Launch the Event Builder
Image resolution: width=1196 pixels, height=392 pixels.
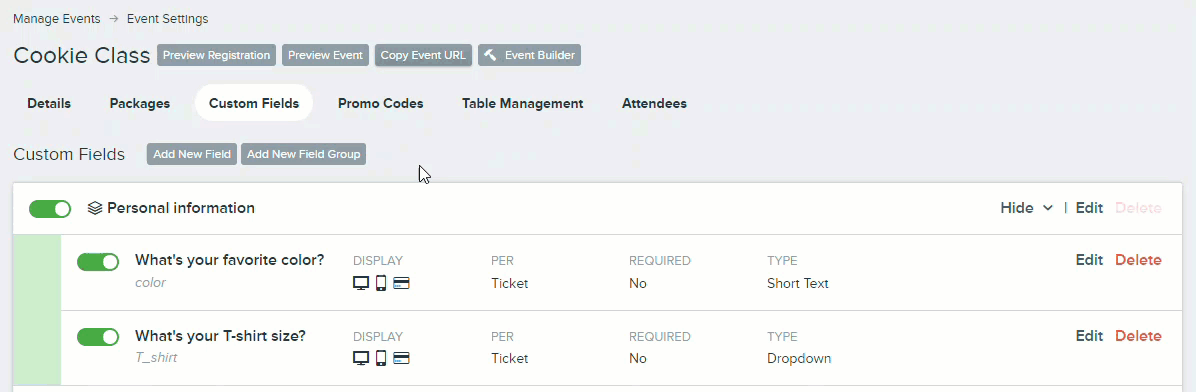(x=529, y=55)
